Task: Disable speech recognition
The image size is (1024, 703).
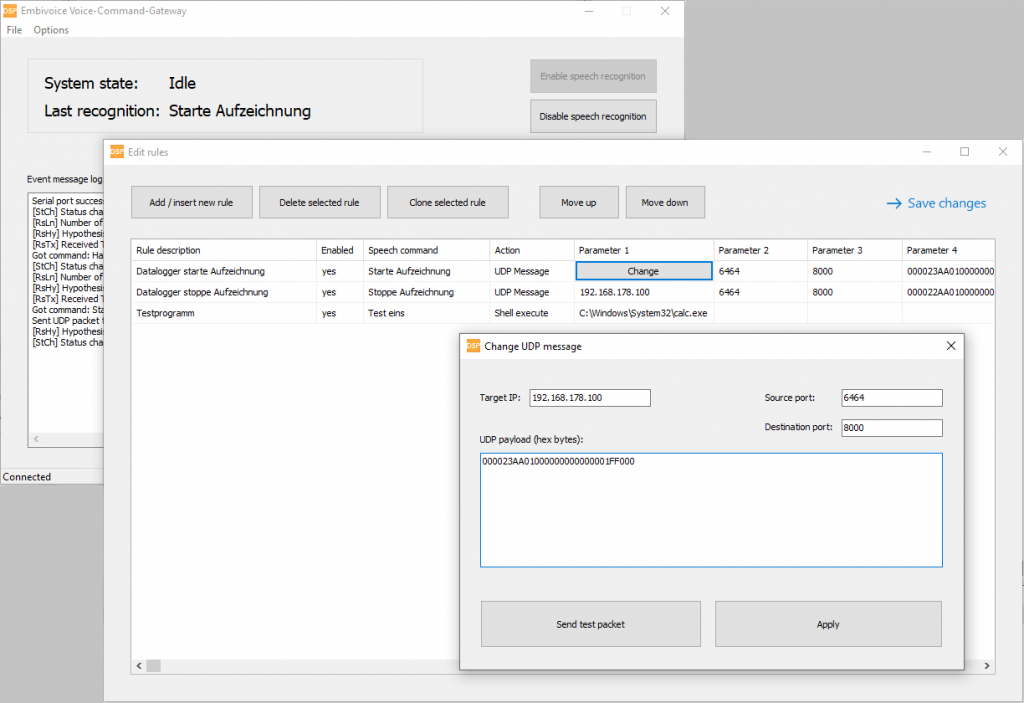Action: point(593,116)
